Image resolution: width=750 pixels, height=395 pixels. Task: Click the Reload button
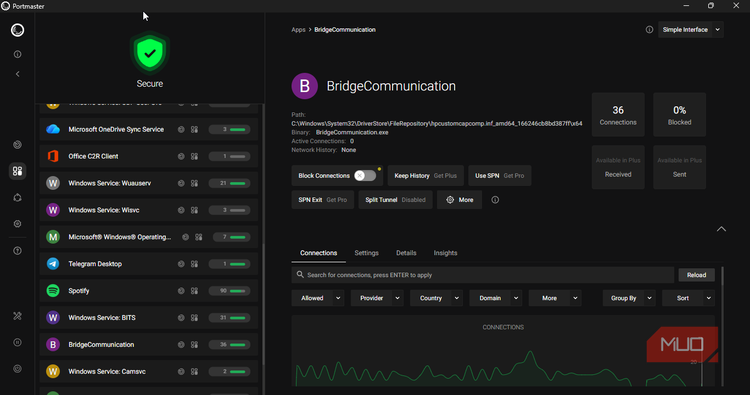pyautogui.click(x=696, y=275)
